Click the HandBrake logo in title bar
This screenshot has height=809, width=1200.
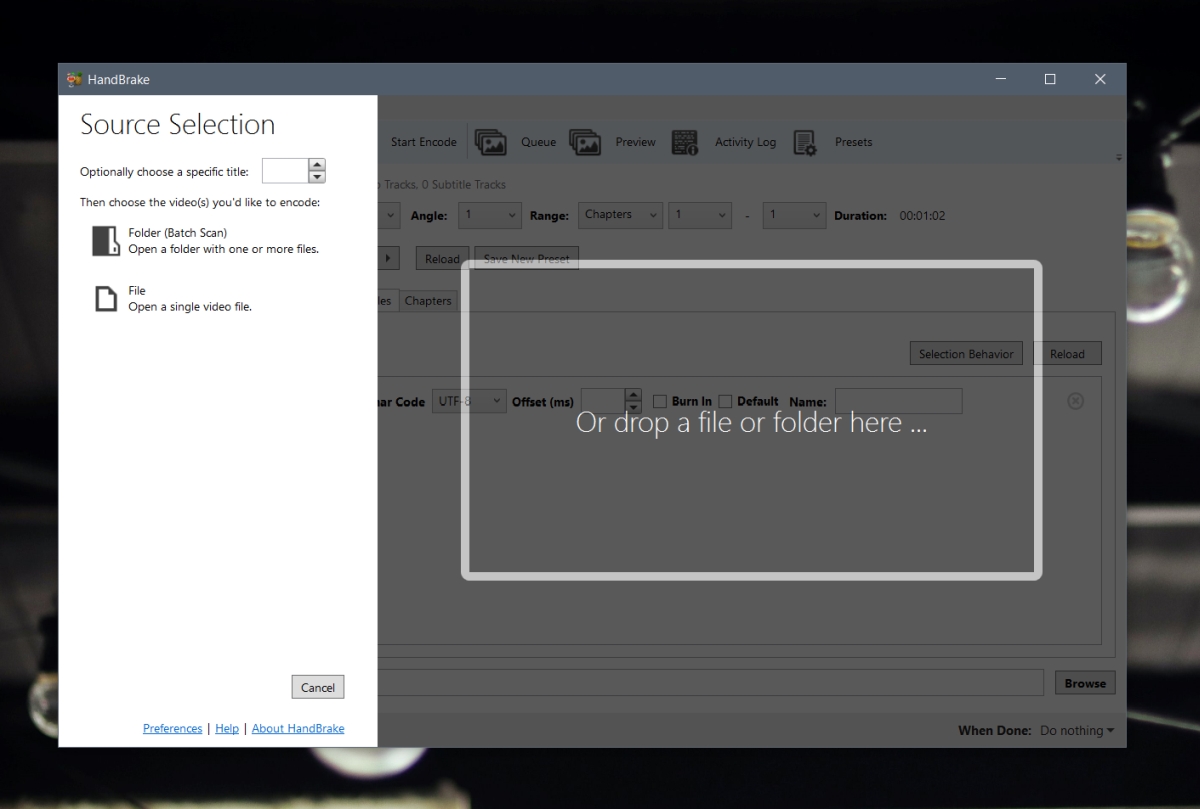73,79
